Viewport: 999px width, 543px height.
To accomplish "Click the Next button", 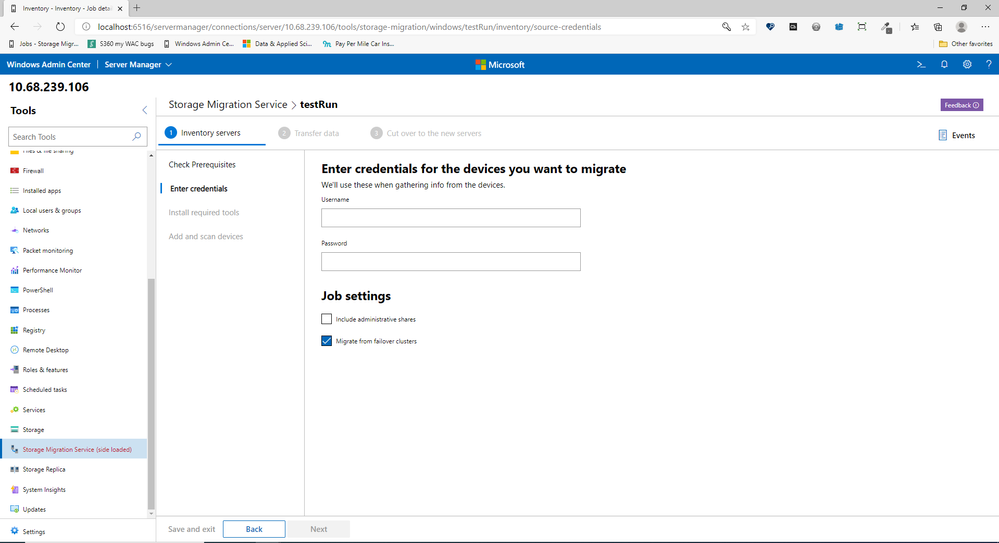I will tap(319, 529).
